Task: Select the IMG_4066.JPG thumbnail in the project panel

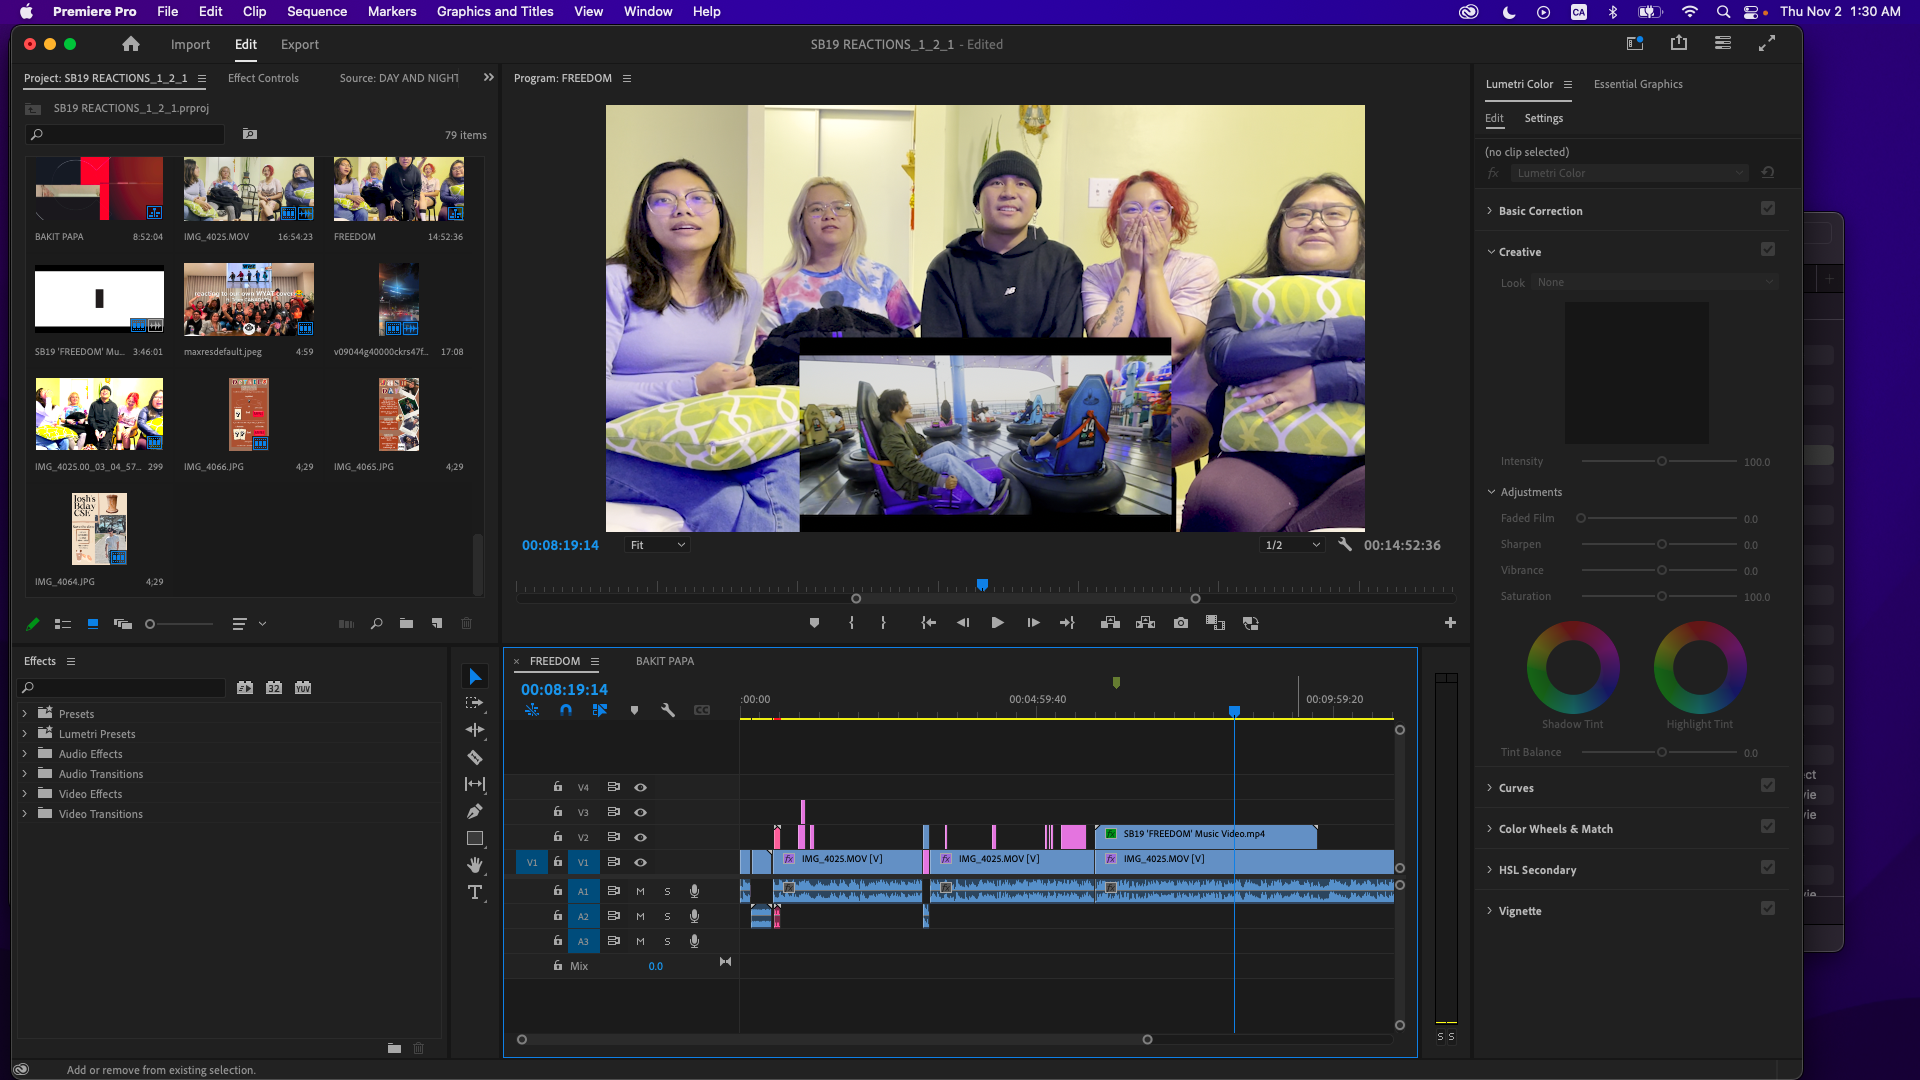Action: [x=248, y=413]
